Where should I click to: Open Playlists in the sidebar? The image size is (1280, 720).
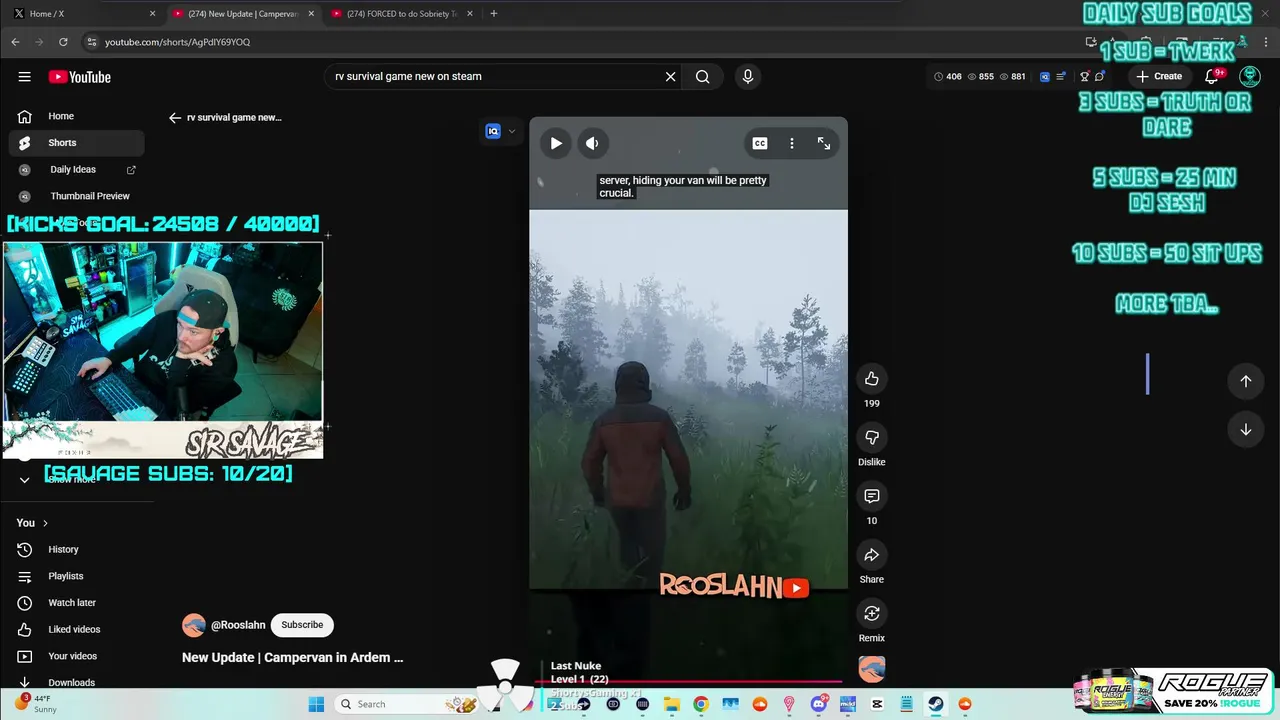(x=76, y=576)
